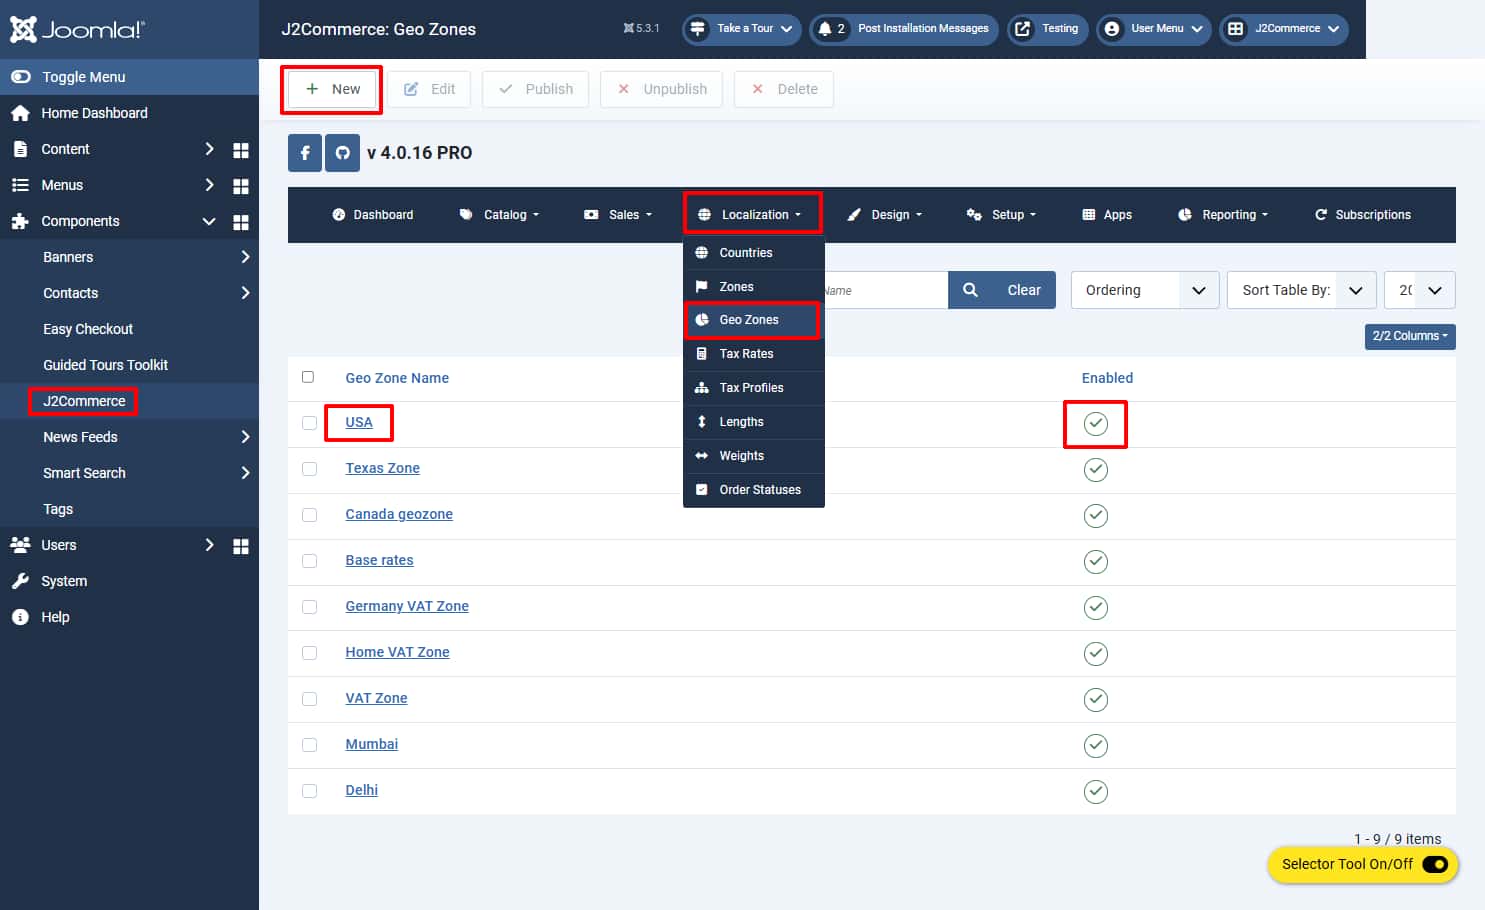The image size is (1485, 910).
Task: Toggle enabled status for Mumbai
Action: (x=1096, y=746)
